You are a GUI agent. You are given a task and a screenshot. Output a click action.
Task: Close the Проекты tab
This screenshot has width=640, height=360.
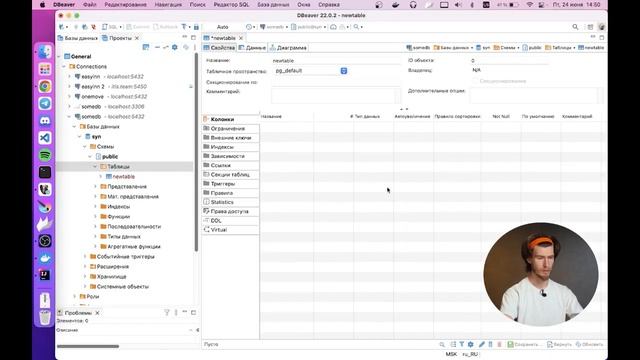[137, 38]
